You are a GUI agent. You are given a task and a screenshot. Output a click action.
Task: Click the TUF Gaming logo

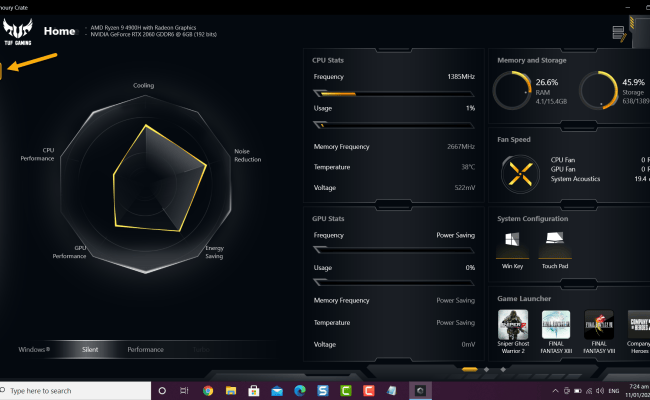(x=17, y=32)
